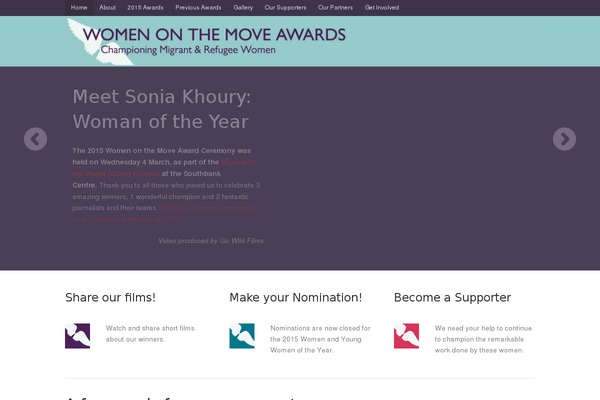Follow the Women of the World Festival link
This screenshot has height=400, width=600.
(x=164, y=168)
